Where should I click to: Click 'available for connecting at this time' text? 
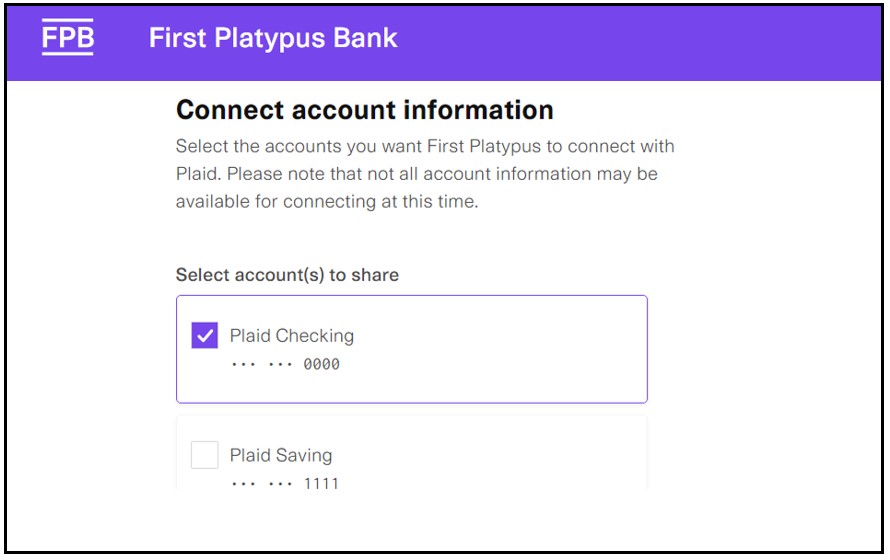pos(327,201)
